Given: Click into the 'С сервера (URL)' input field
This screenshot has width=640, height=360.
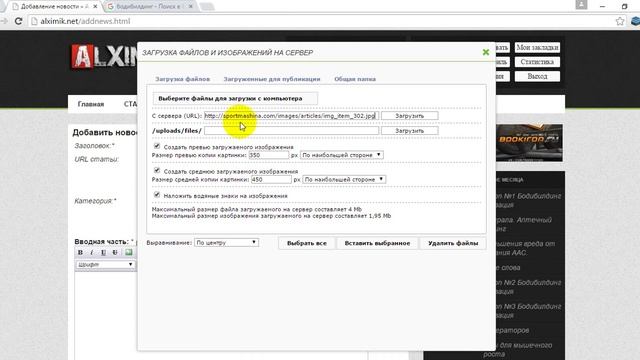Looking at the screenshot, I should (x=291, y=116).
